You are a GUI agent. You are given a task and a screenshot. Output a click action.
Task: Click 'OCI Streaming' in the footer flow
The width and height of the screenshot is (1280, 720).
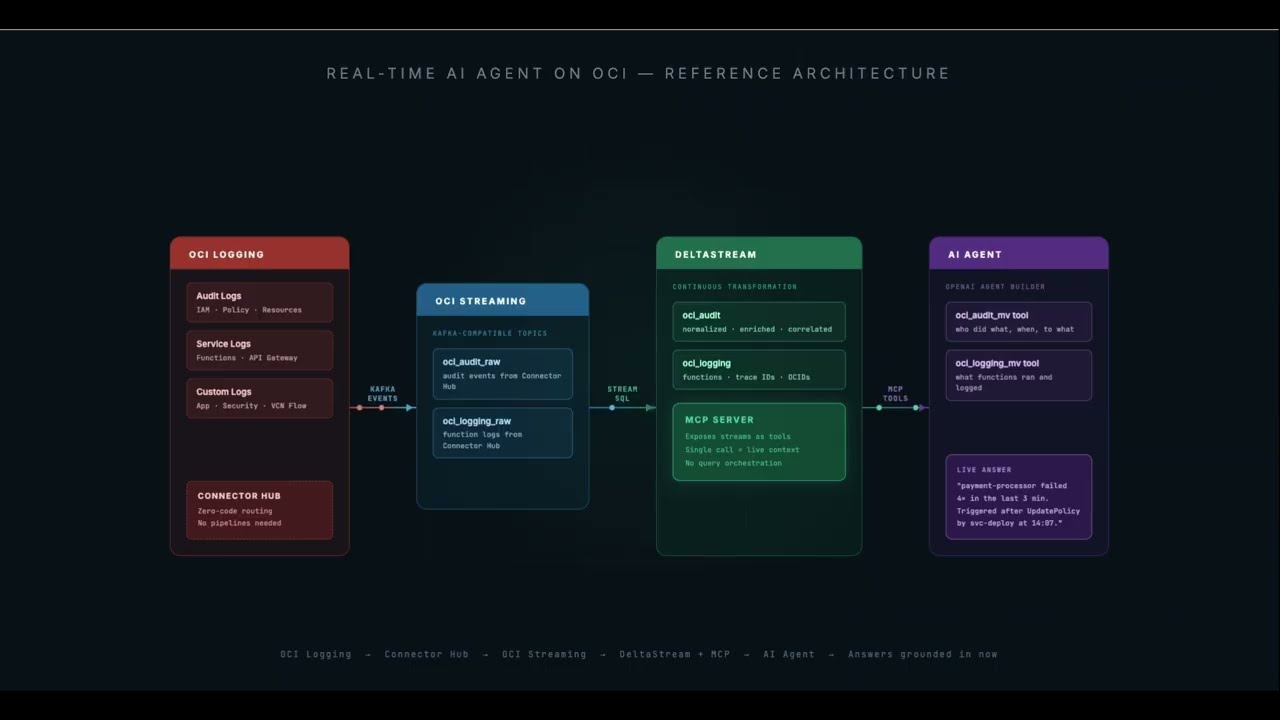pos(544,654)
